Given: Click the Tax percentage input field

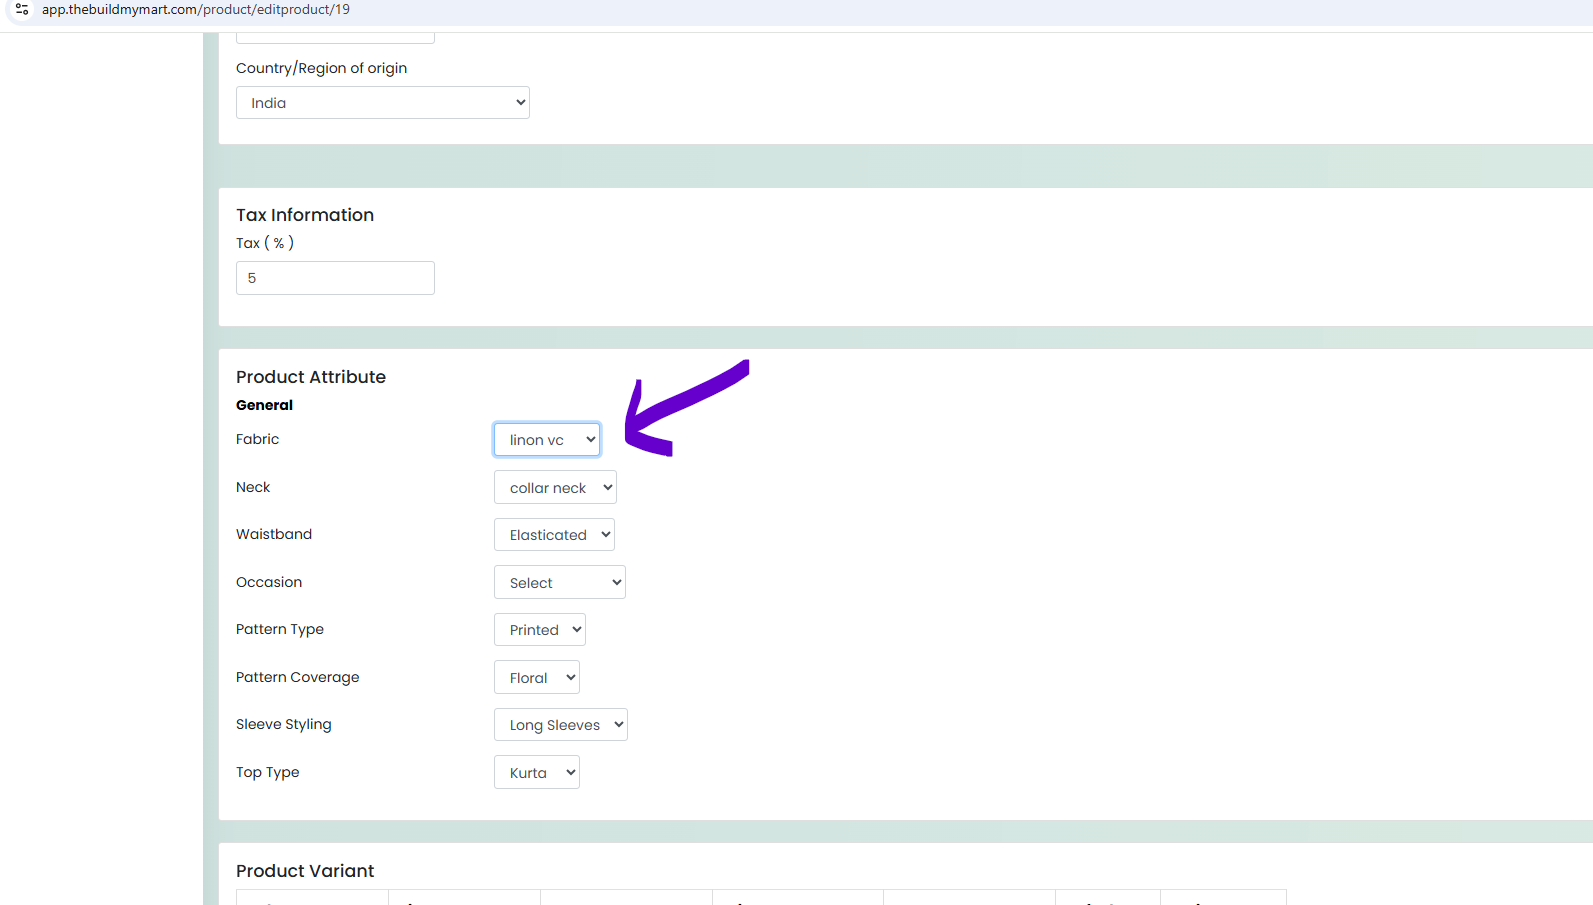Looking at the screenshot, I should click(x=335, y=278).
